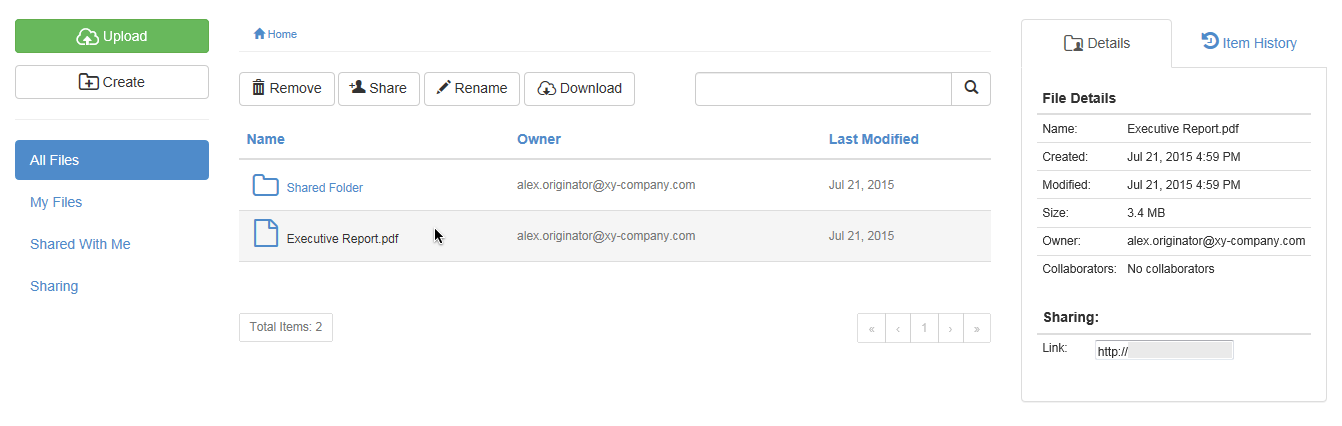
Task: Click the Home breadcrumb icon
Action: point(259,34)
